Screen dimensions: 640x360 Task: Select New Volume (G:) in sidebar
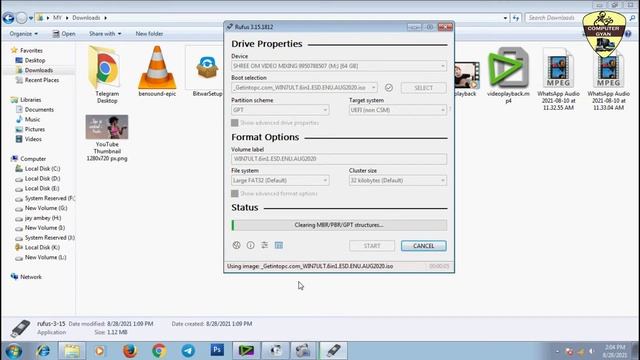coord(46,208)
